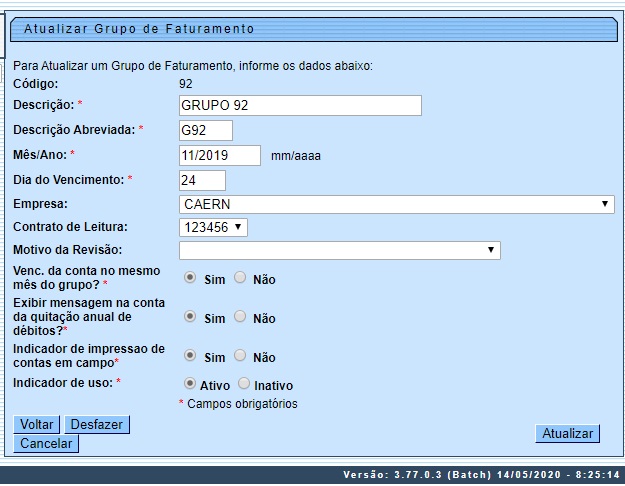Set Indicador de uso to Ativo
The width and height of the screenshot is (625, 486).
coord(190,384)
